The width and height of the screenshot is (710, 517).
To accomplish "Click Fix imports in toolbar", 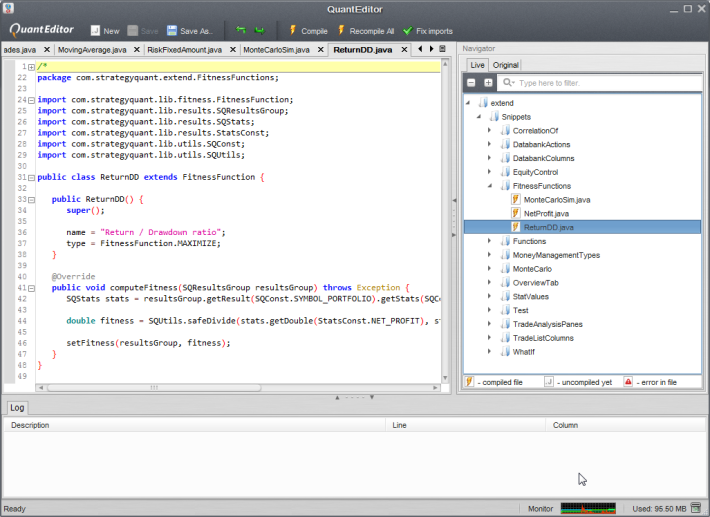I will tap(427, 31).
